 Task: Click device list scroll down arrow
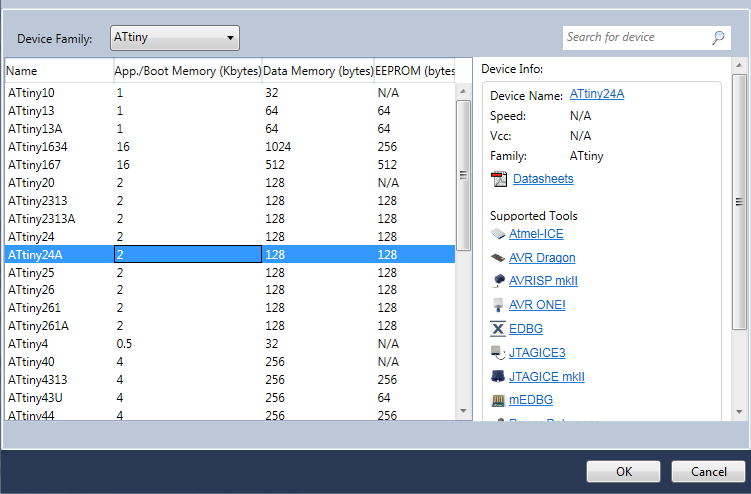click(x=463, y=411)
